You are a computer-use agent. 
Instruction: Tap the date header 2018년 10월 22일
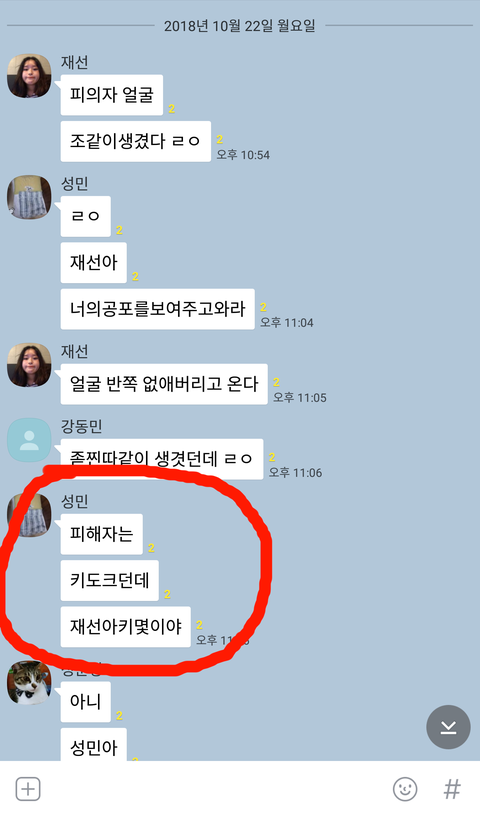pos(240,26)
